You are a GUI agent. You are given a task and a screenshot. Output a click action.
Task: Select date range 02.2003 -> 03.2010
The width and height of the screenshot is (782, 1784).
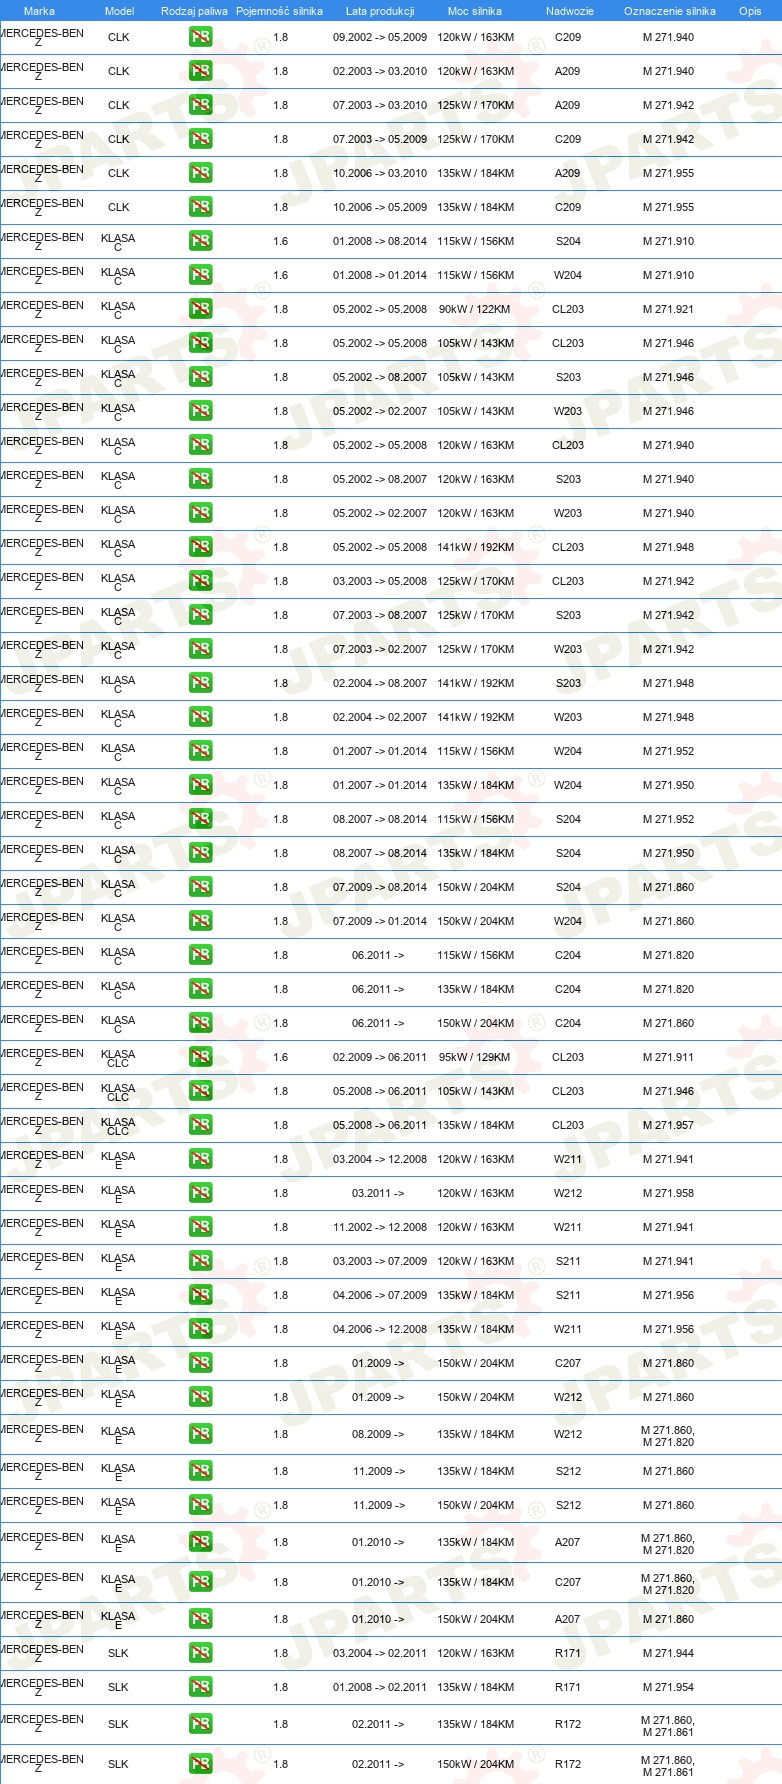[x=380, y=72]
